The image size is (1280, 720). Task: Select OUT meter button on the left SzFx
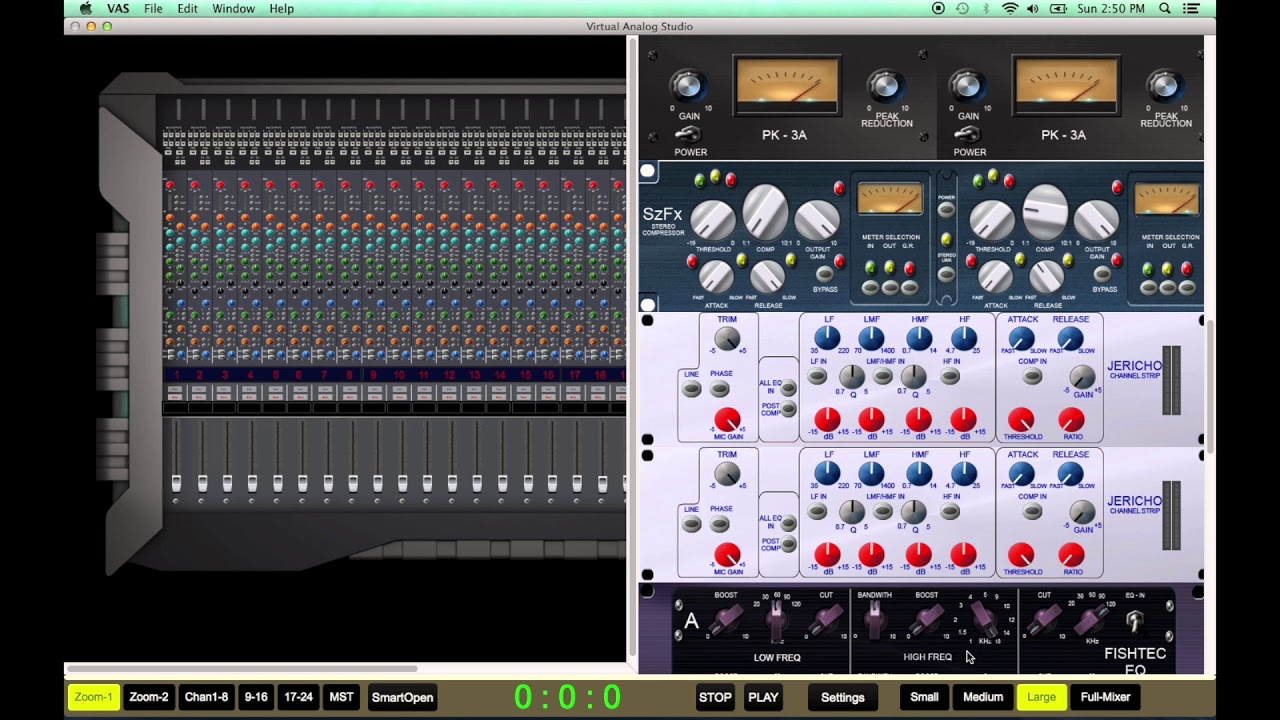[x=890, y=288]
